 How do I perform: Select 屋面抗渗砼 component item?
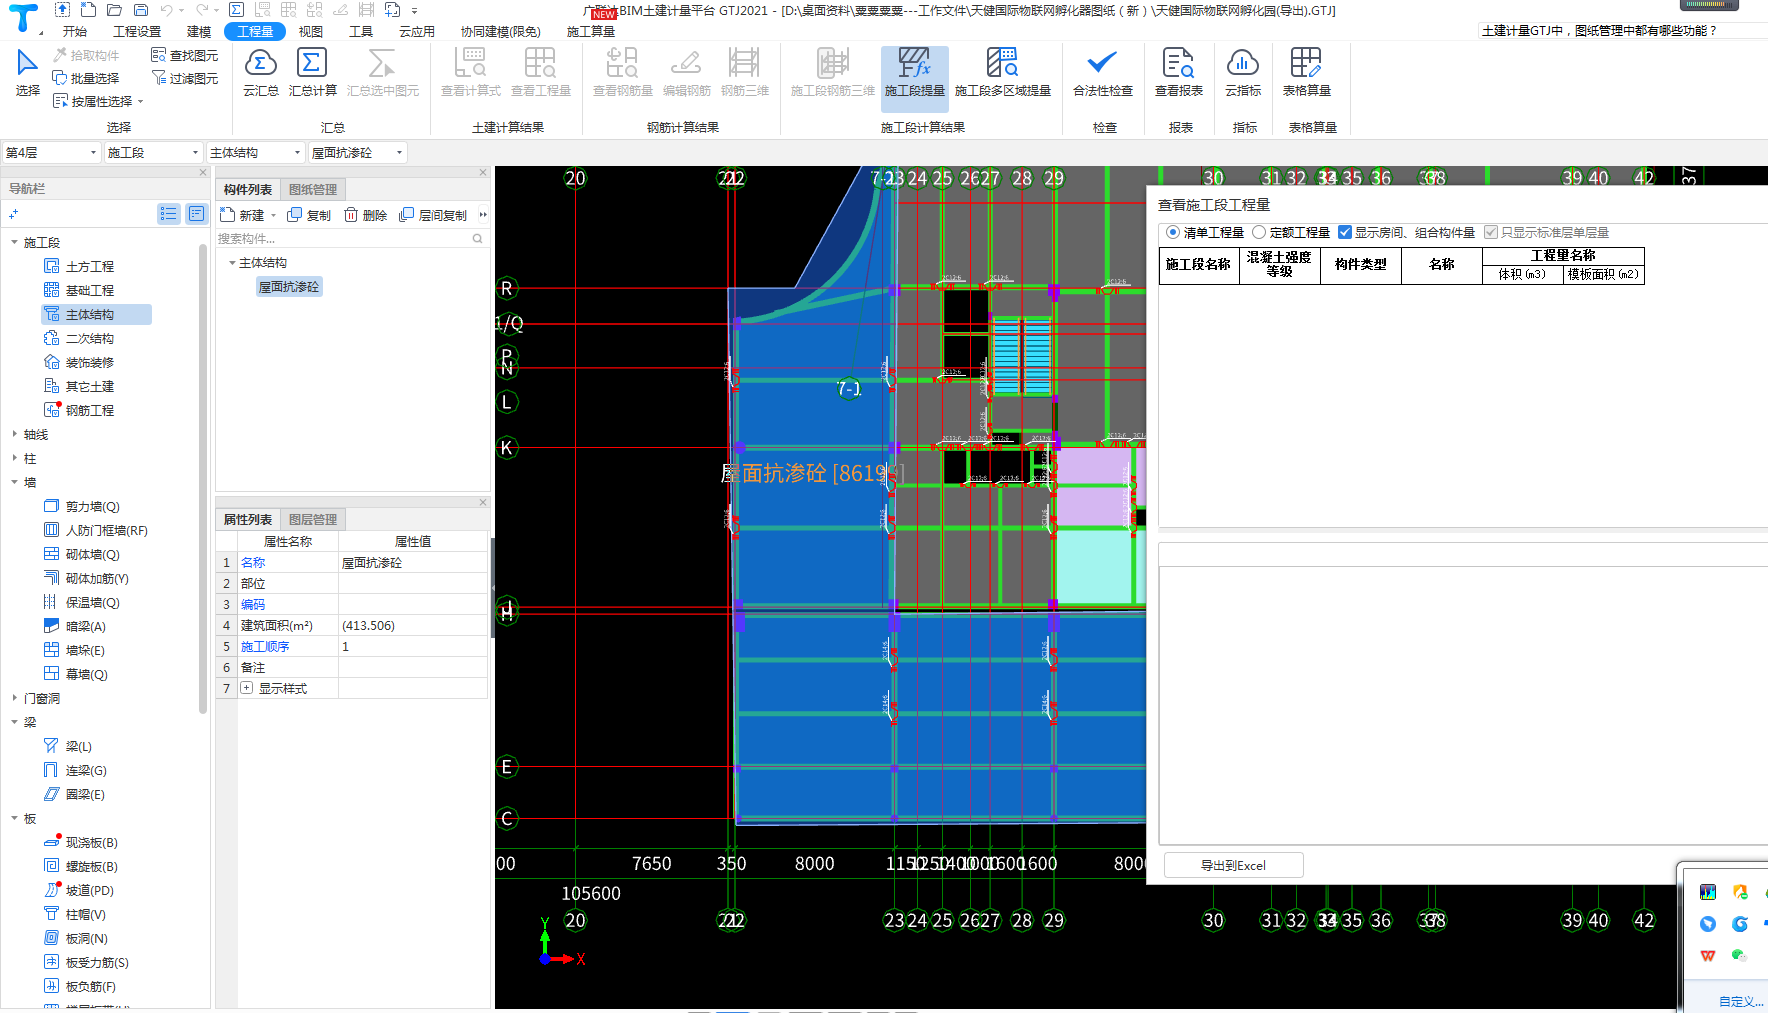(x=289, y=287)
